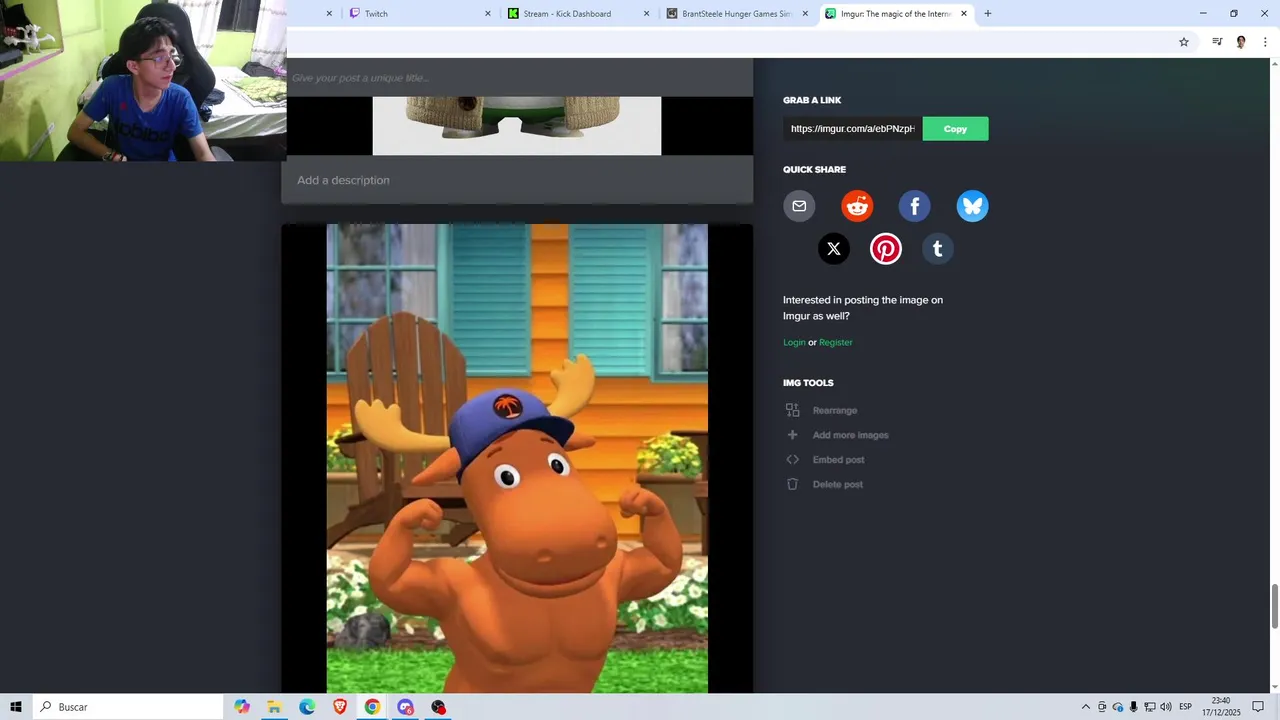Close the Kick Dashboard tab
The height and width of the screenshot is (720, 1280).
pos(647,14)
